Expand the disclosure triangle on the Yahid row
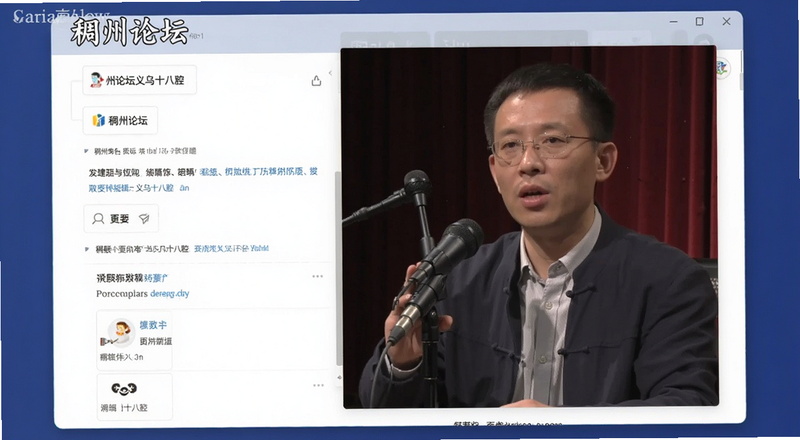 point(87,249)
